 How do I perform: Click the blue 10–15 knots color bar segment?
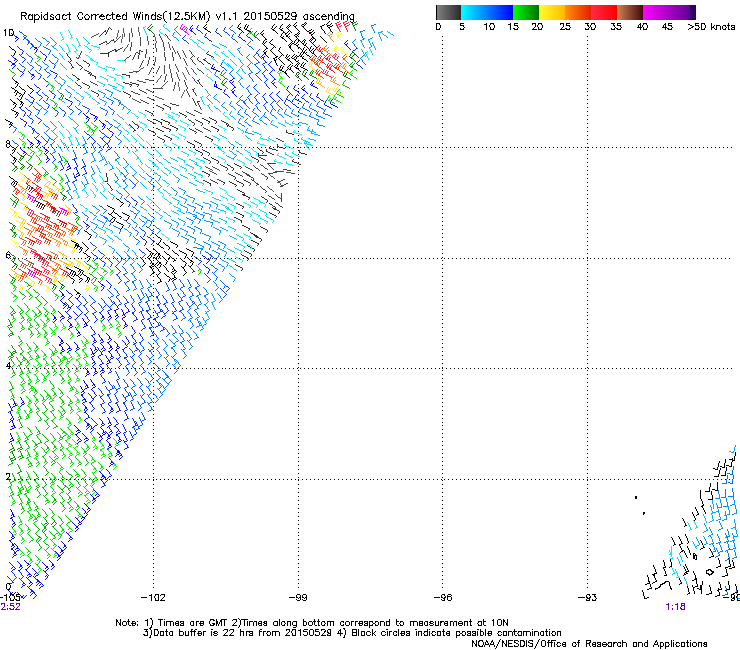[x=500, y=12]
